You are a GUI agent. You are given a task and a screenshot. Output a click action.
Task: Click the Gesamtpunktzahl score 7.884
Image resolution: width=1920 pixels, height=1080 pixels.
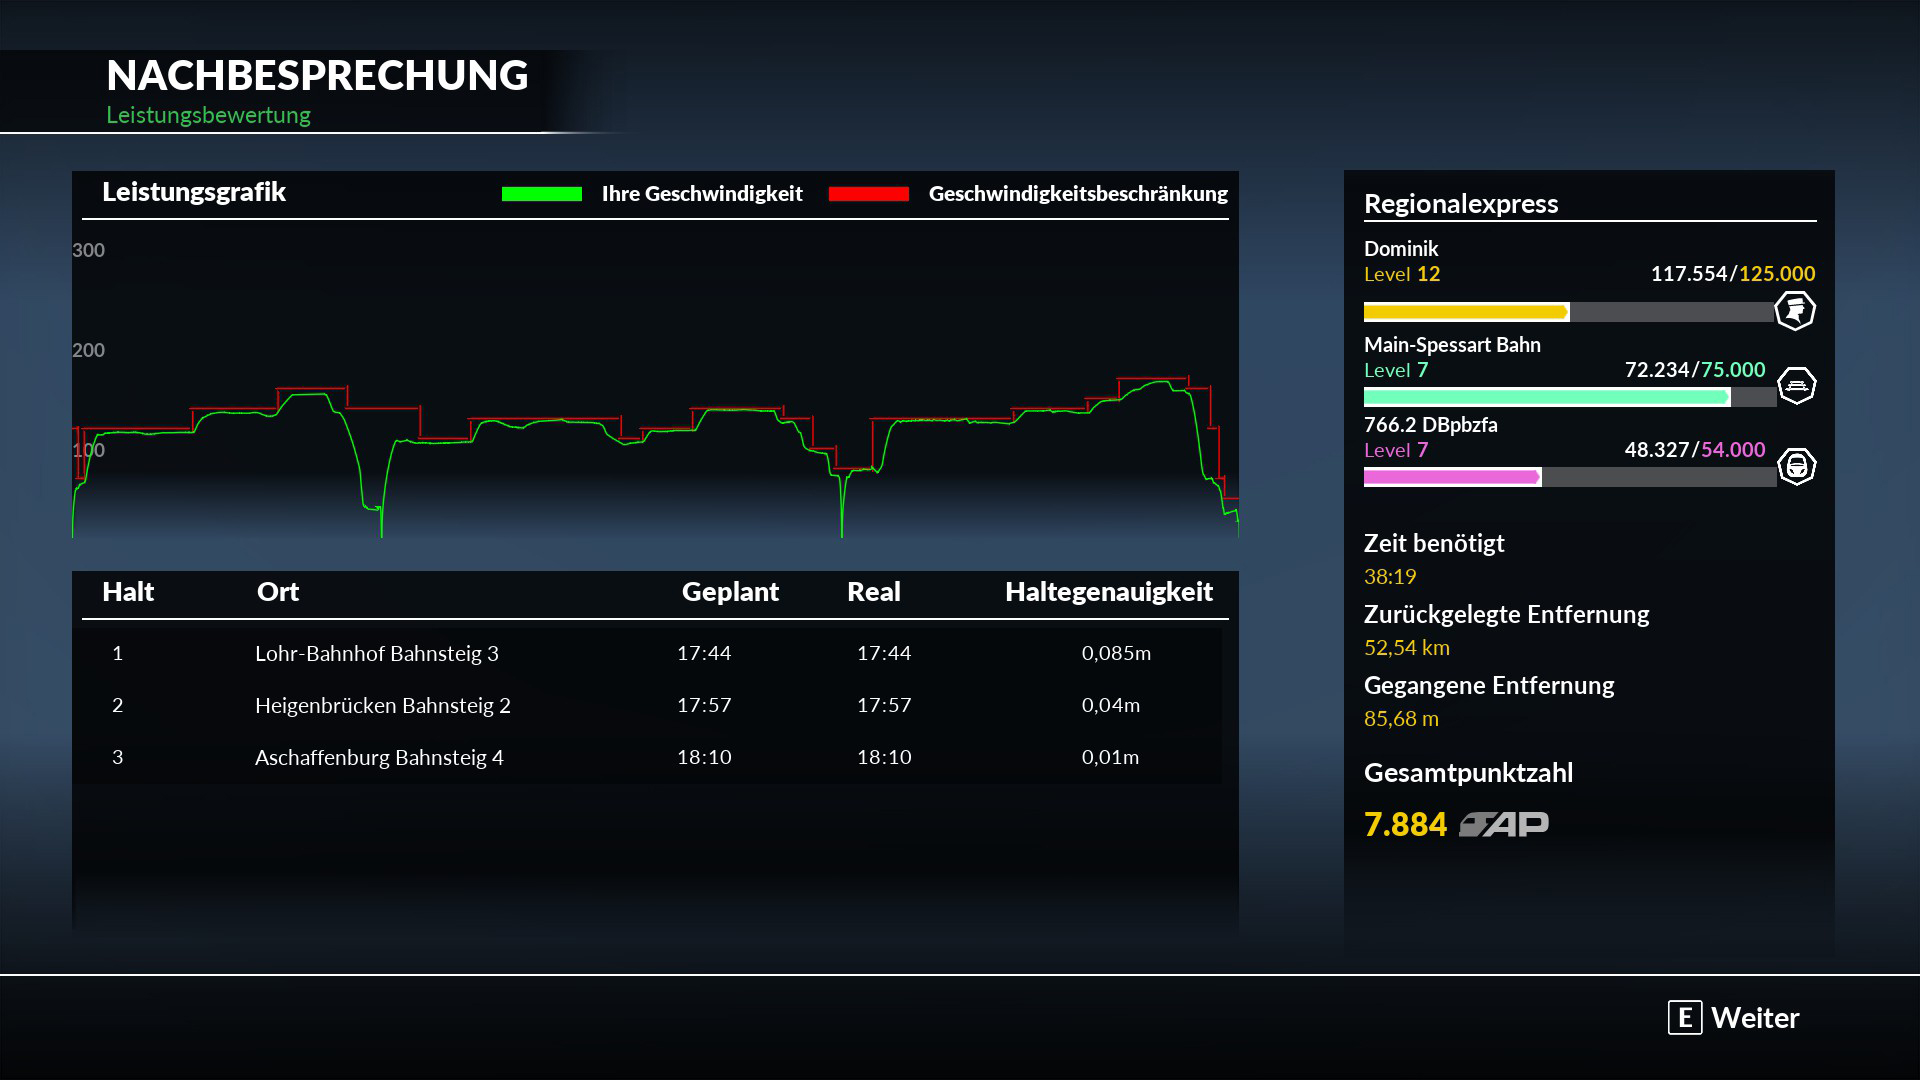tap(1405, 825)
